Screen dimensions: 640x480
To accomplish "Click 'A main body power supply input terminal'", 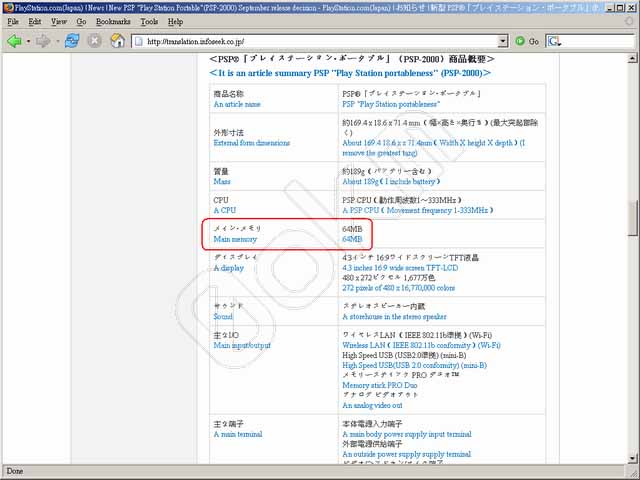I will click(407, 434).
